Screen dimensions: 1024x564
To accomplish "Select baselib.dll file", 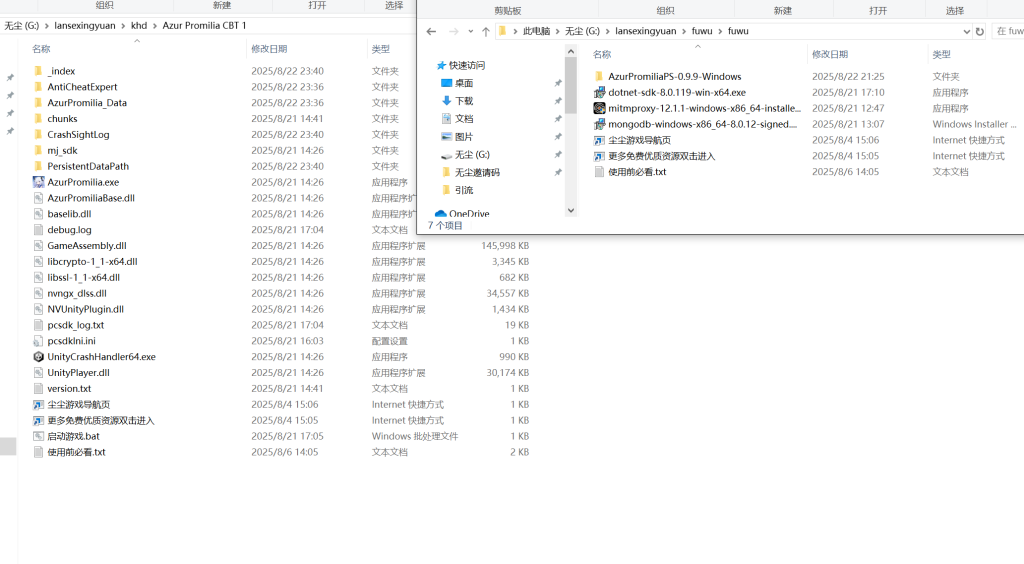I will pyautogui.click(x=69, y=214).
